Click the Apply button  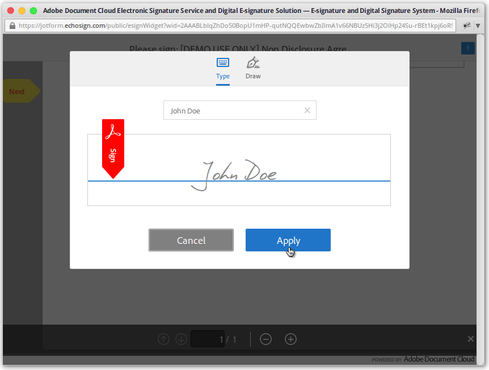288,240
